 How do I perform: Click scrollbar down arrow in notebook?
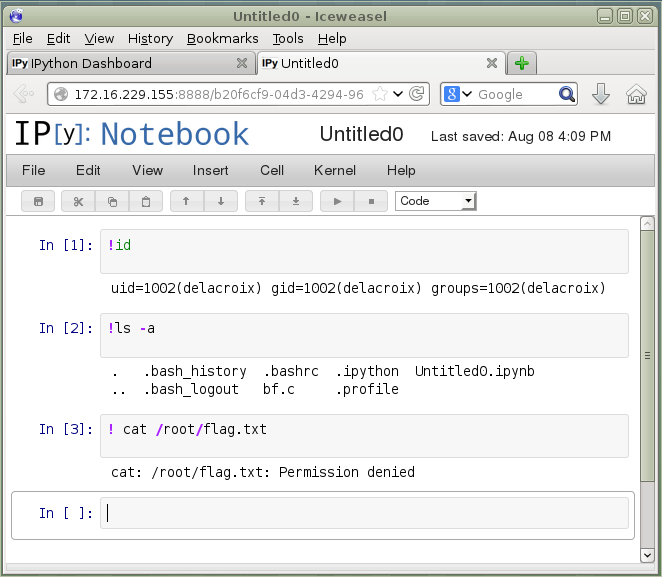click(x=647, y=555)
